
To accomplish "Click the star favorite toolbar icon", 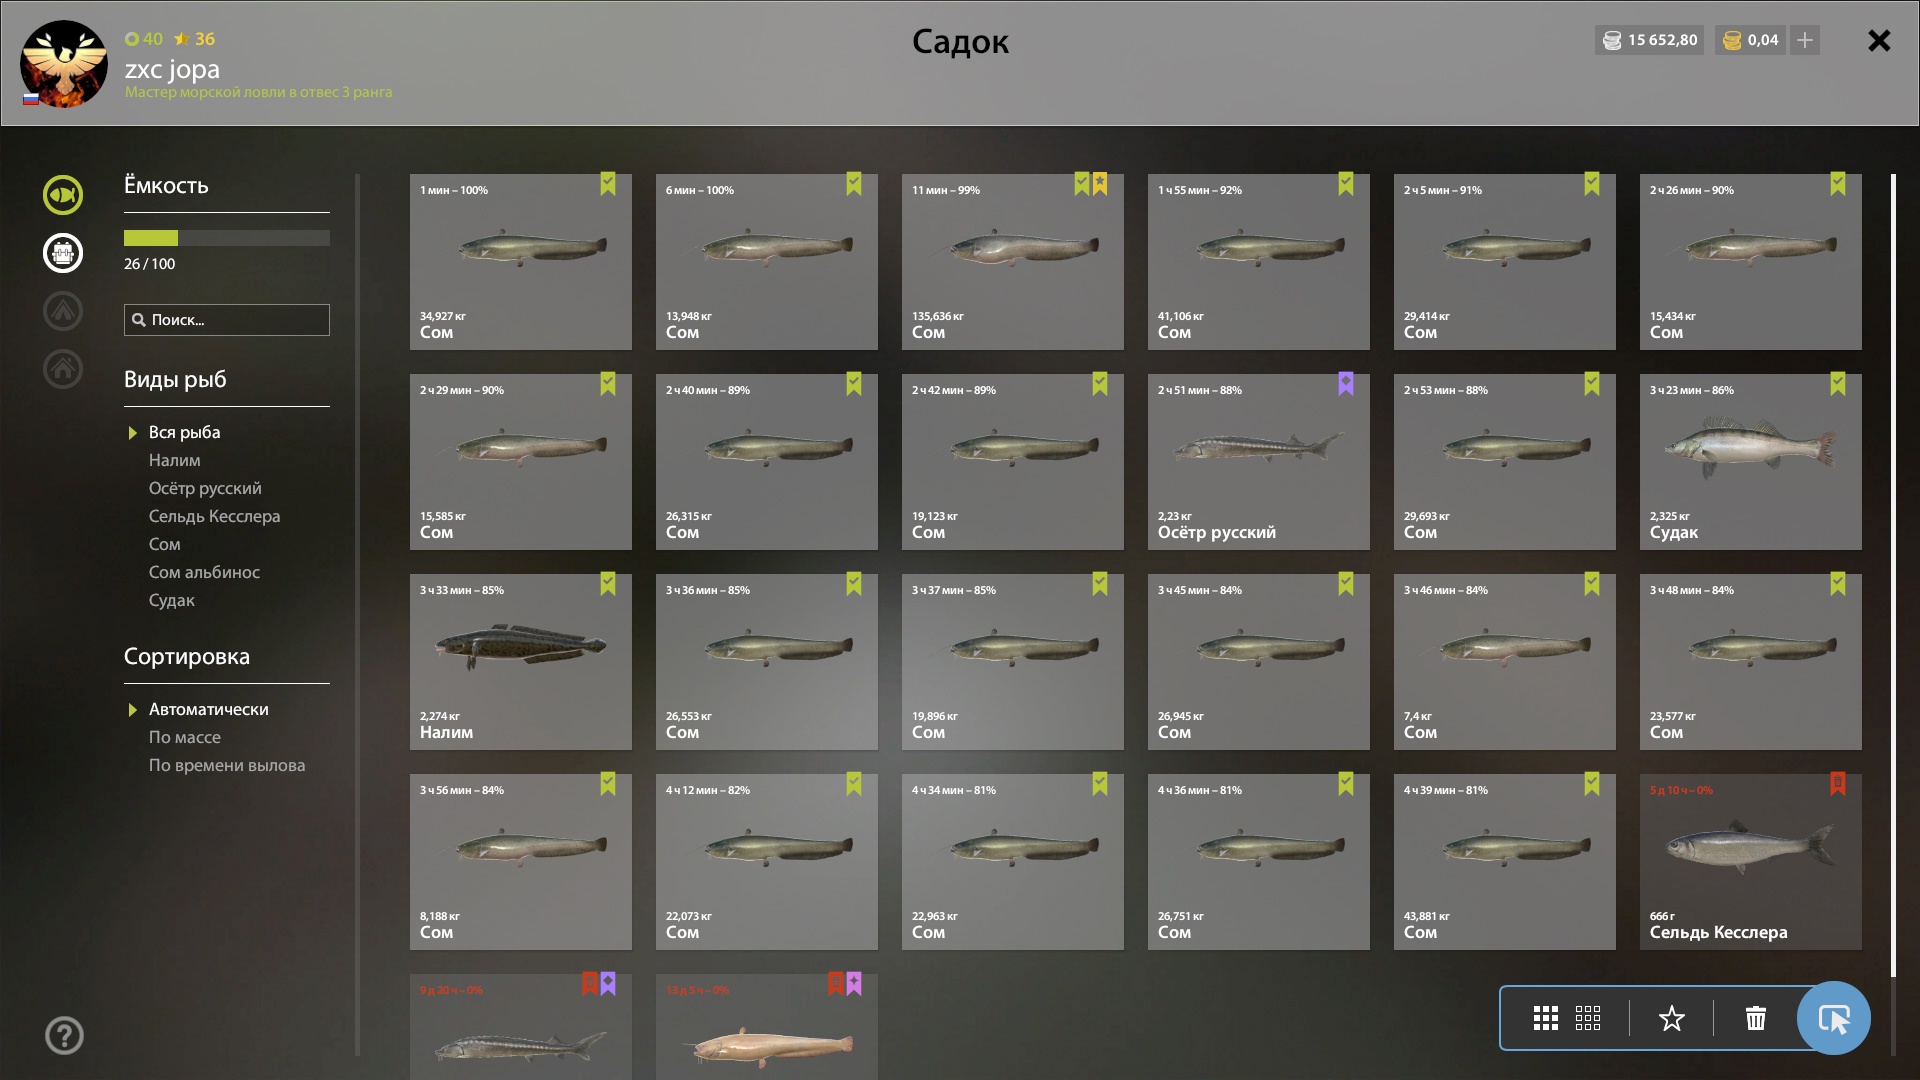I will point(1671,1018).
